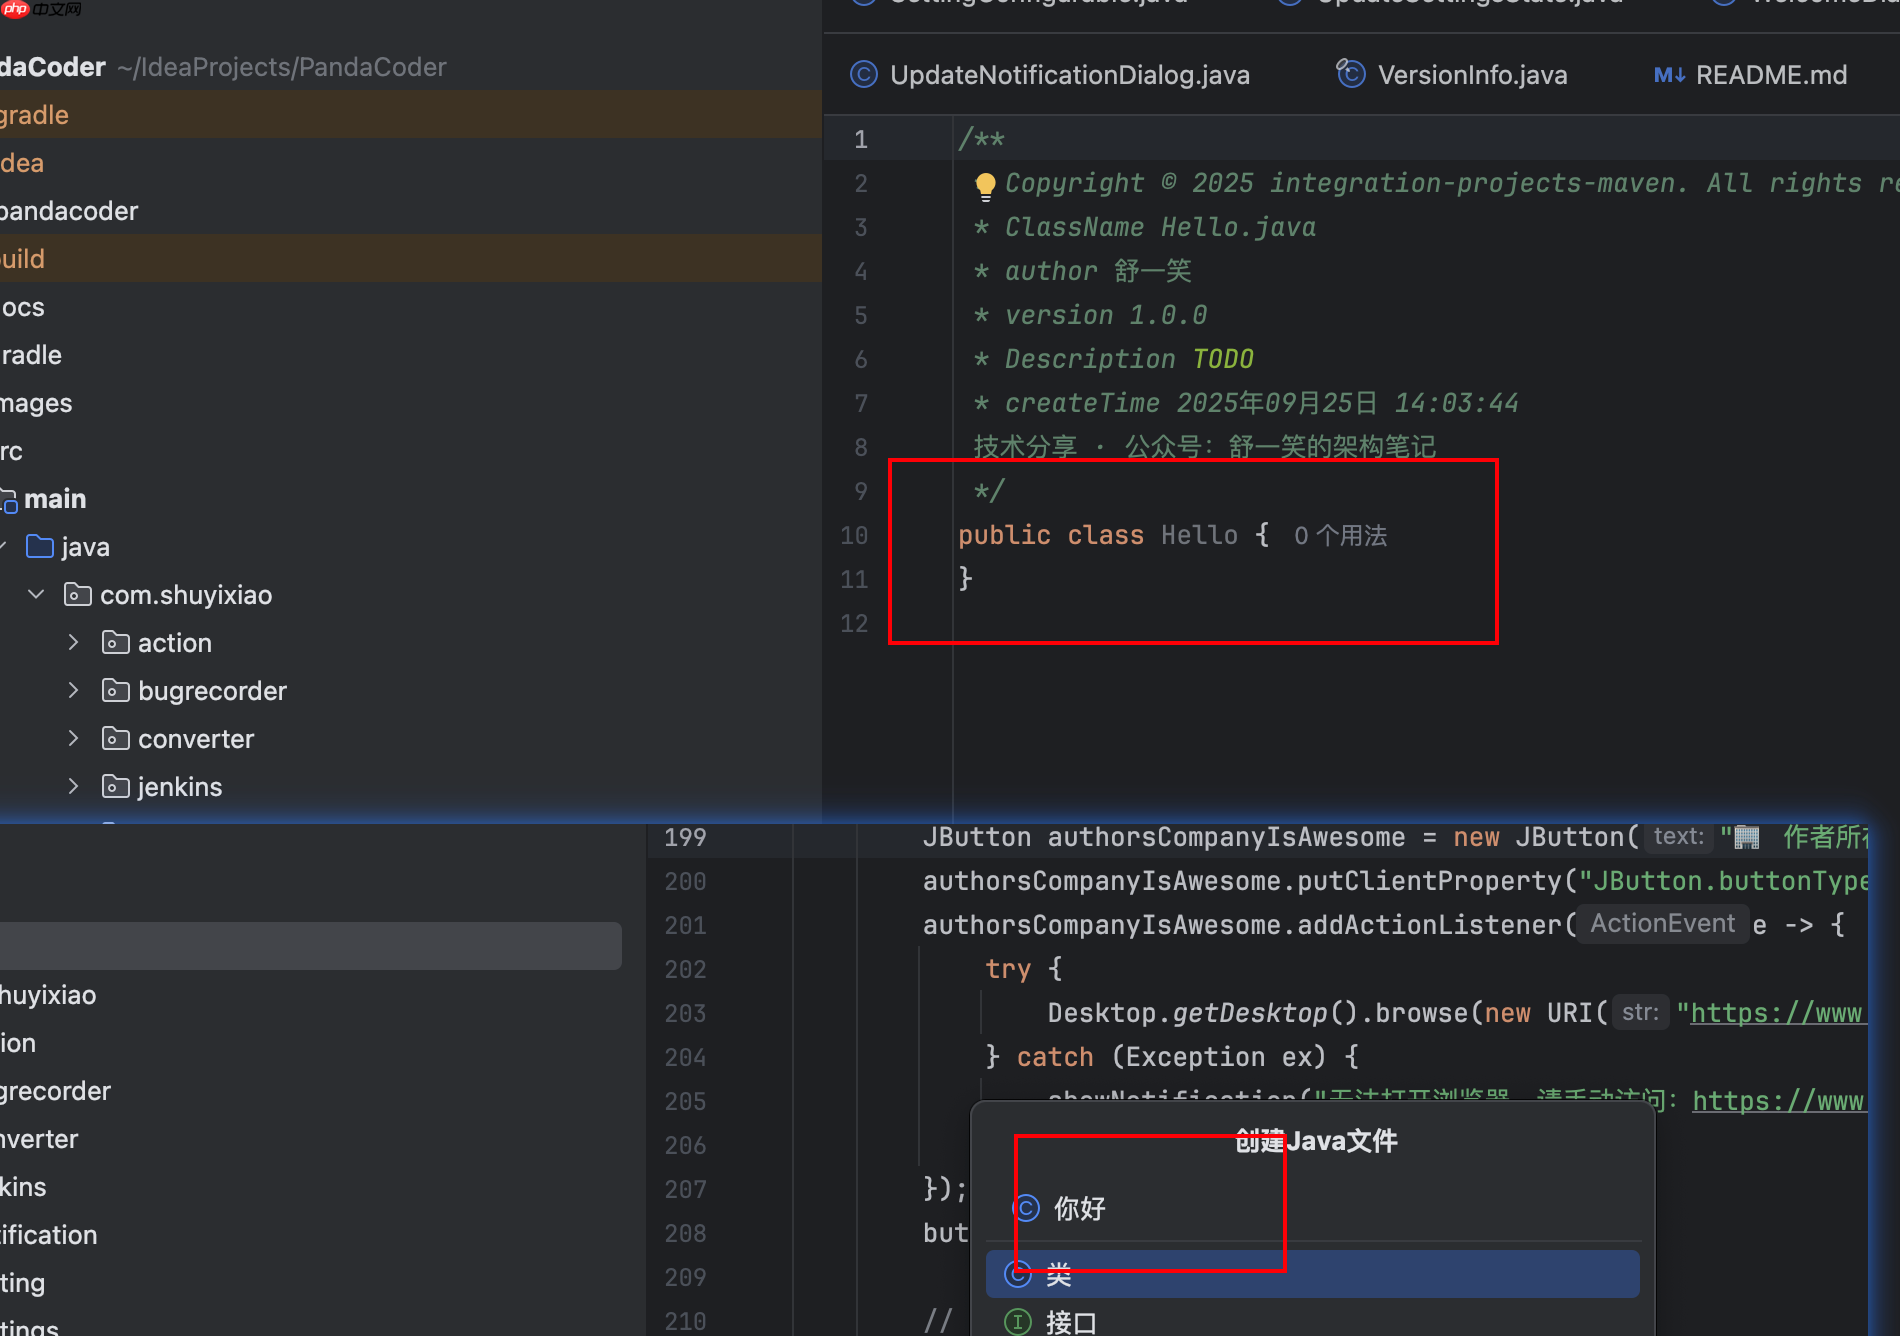Viewport: 1900px width, 1336px height.
Task: Collapse the com.shuyixiao package
Action: click(36, 594)
